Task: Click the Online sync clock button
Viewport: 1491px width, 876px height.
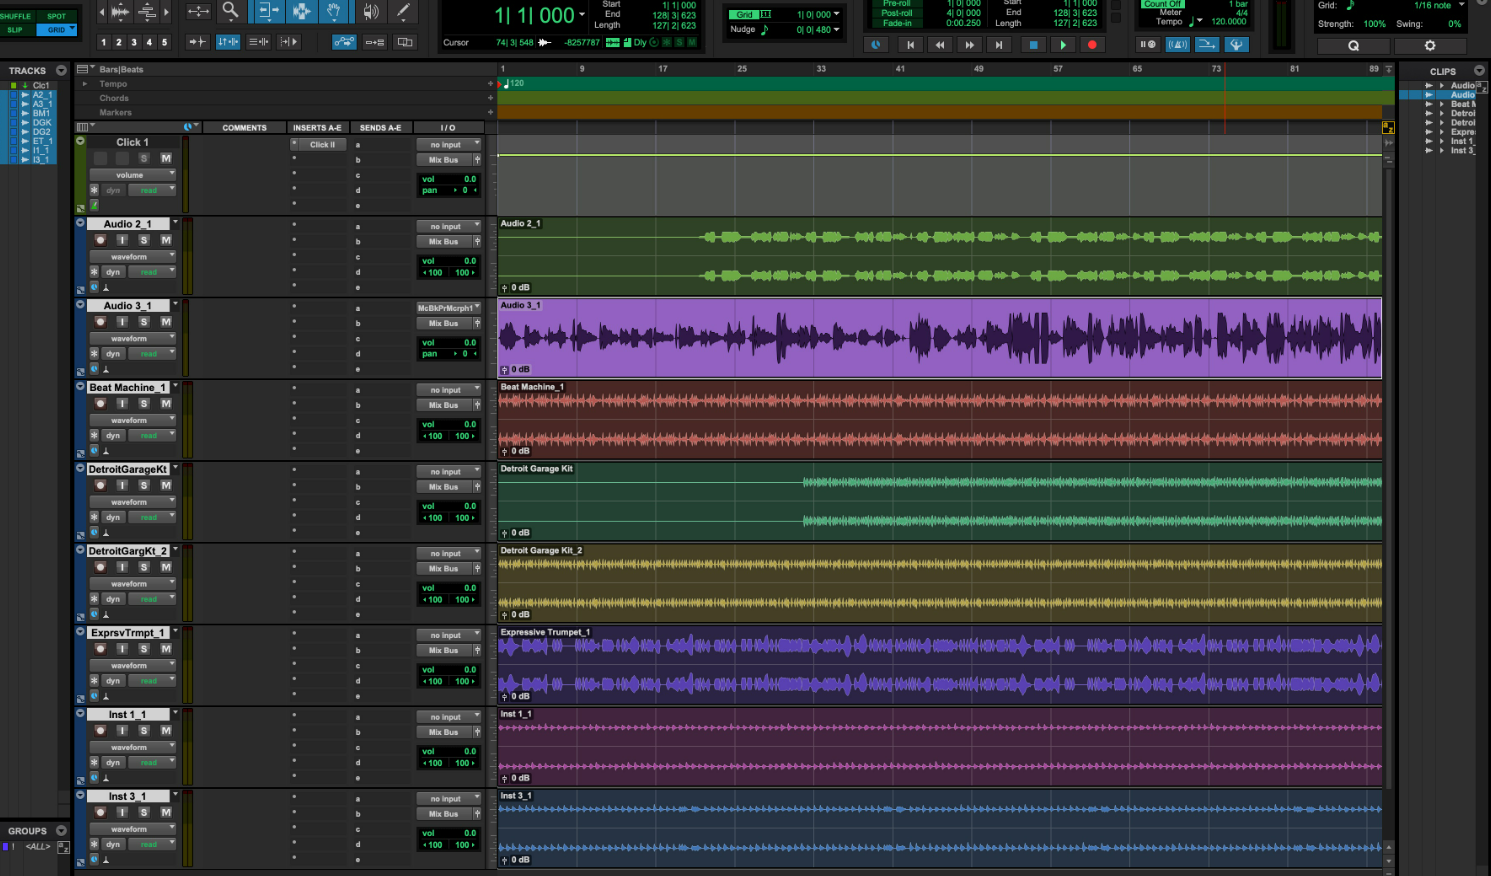Action: point(876,45)
